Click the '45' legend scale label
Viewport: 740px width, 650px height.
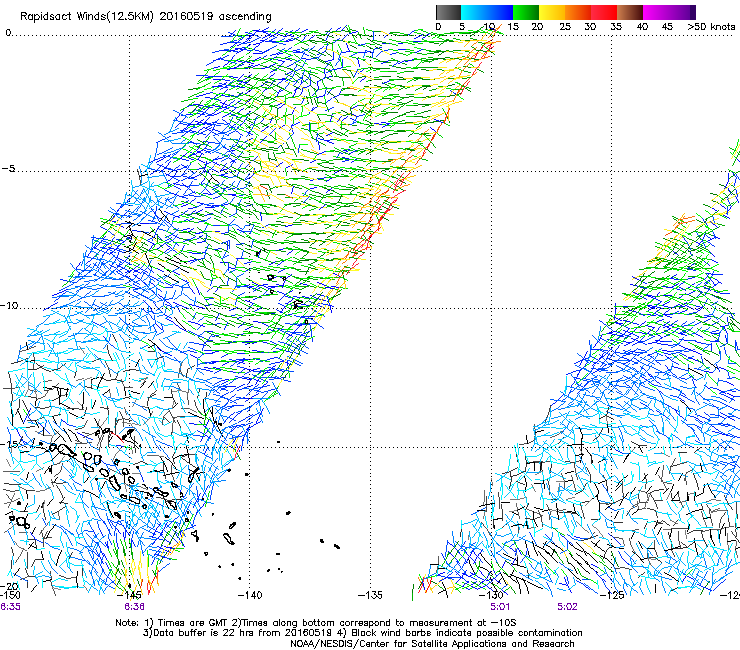(x=667, y=26)
